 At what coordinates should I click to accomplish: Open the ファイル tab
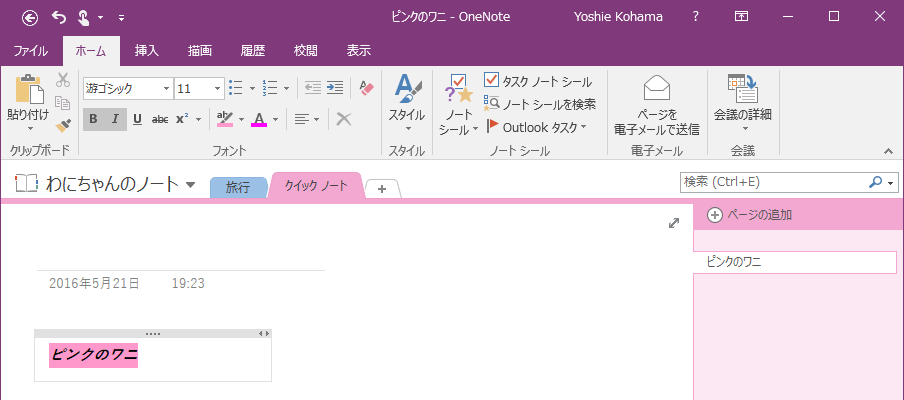coord(31,51)
